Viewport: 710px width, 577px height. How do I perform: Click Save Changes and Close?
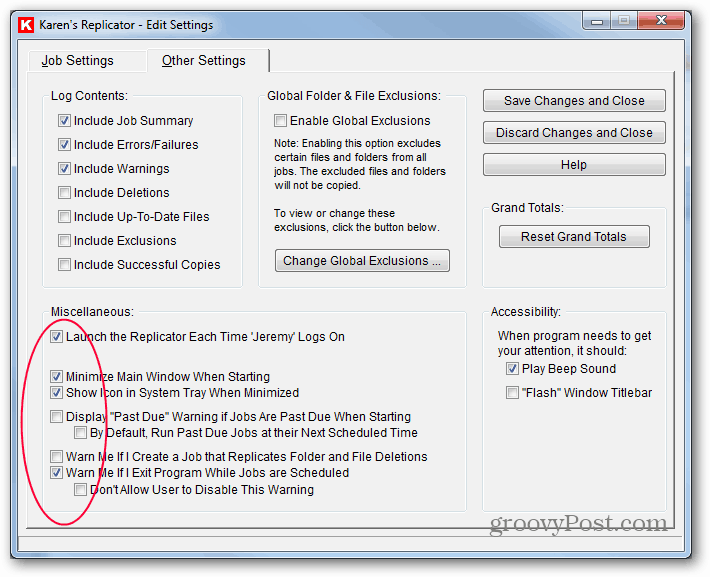point(574,101)
